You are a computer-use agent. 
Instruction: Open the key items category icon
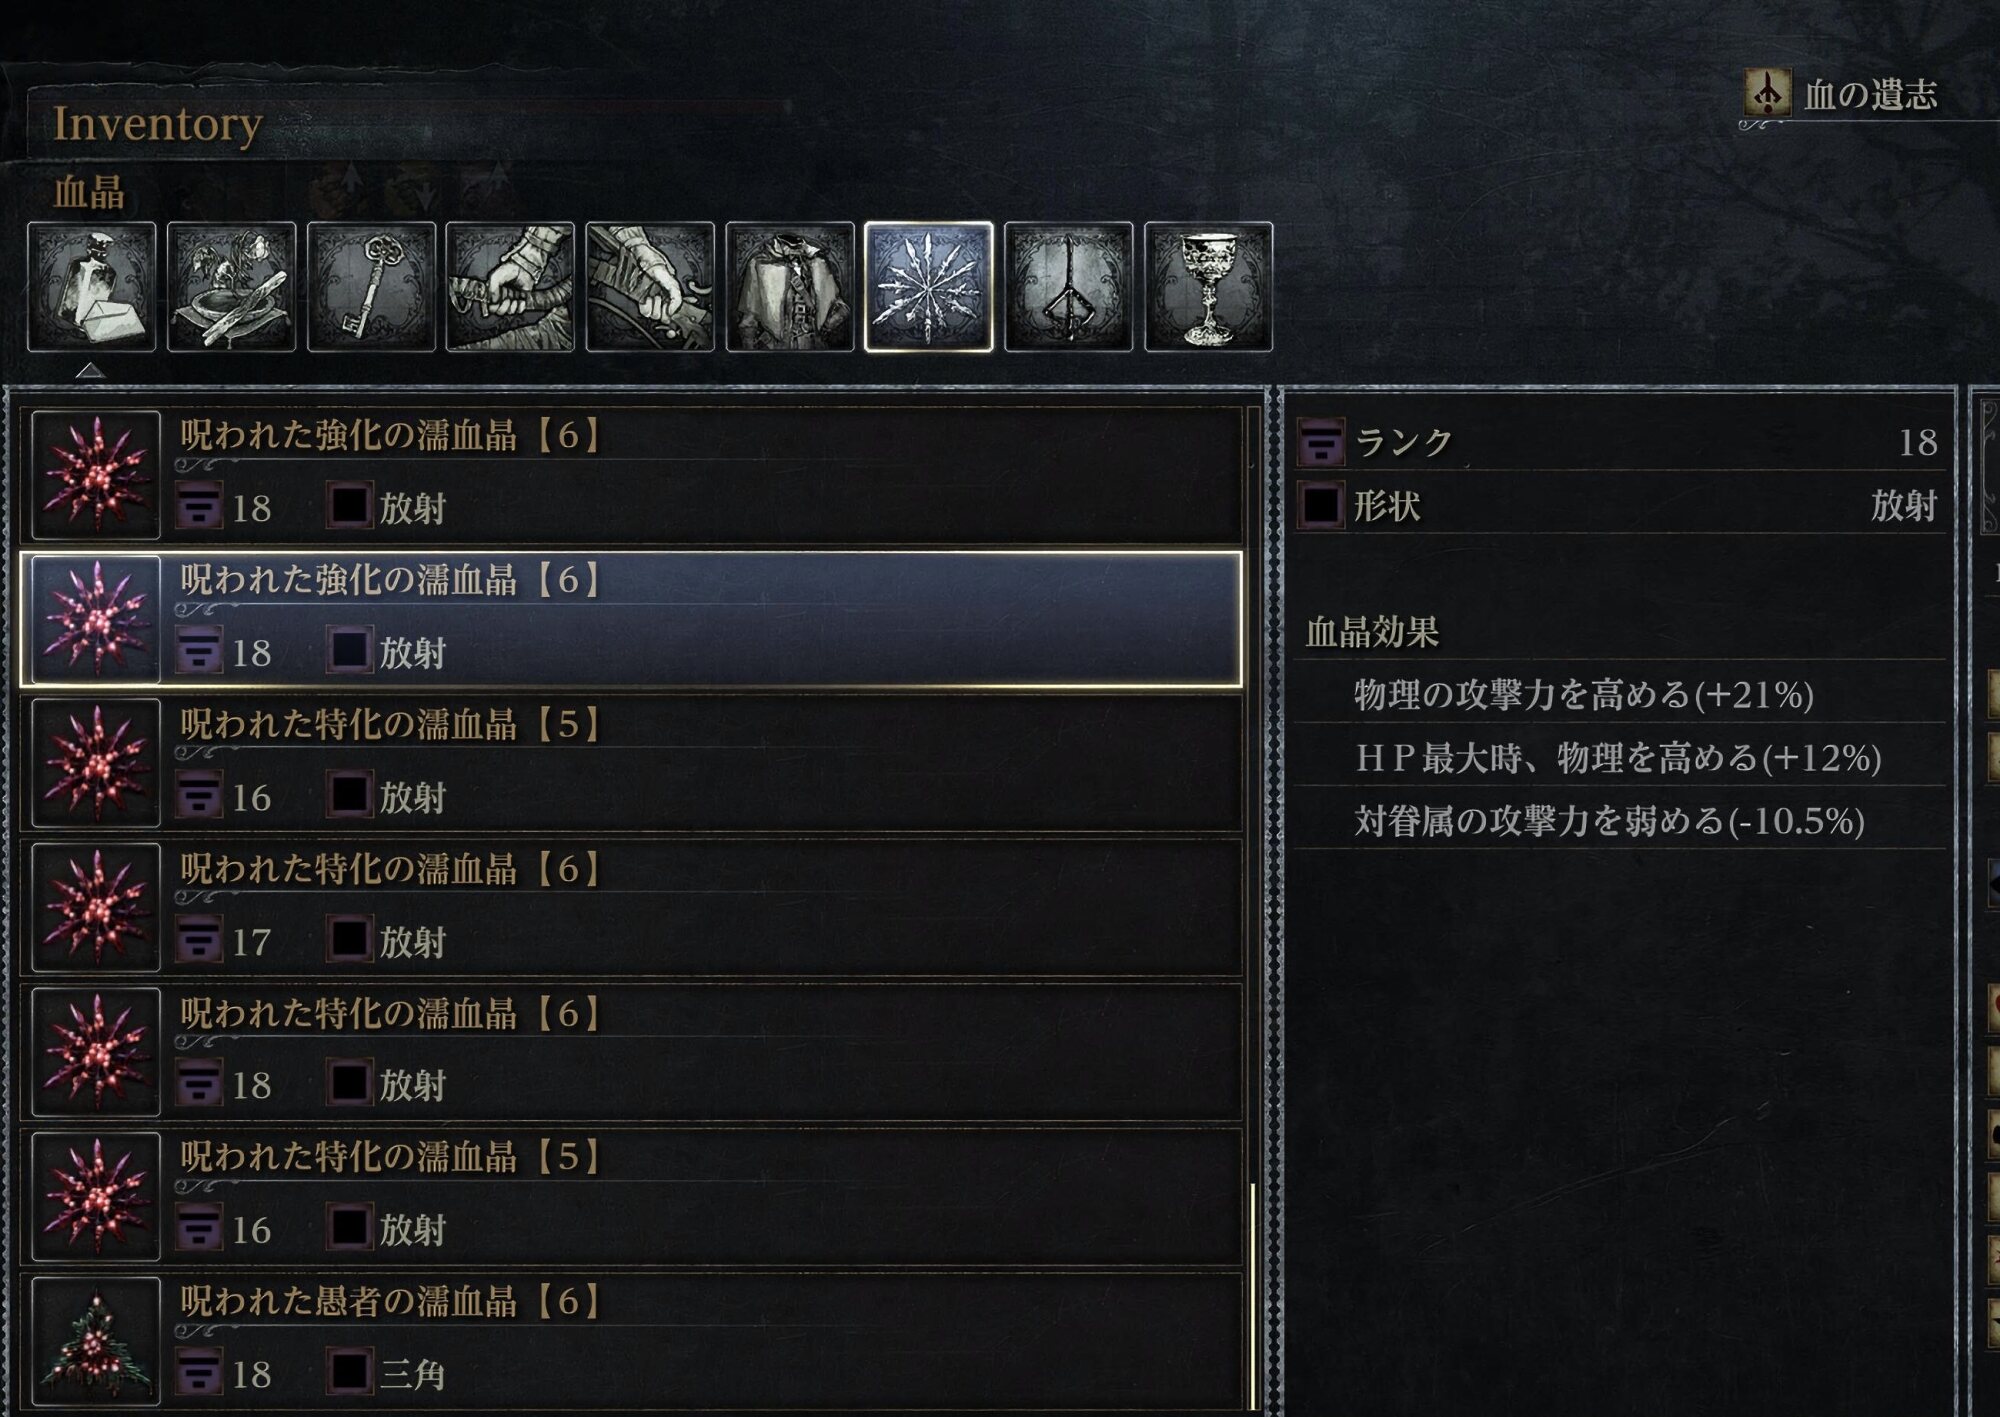click(x=371, y=287)
